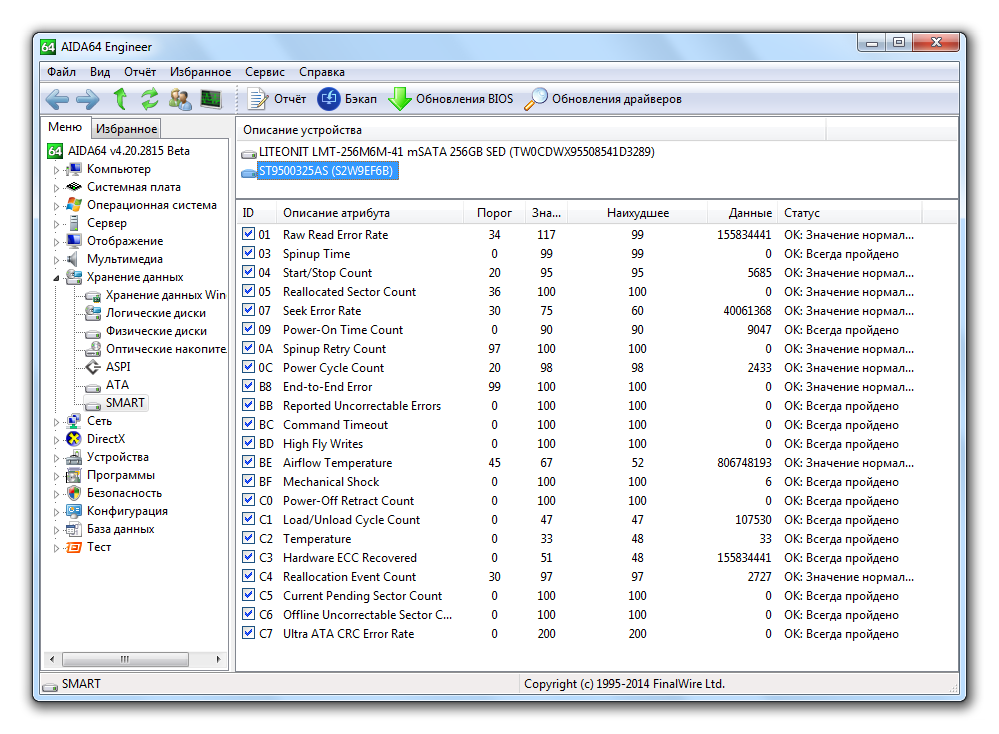999x734 pixels.
Task: Collapse the Хранение данных tree node
Action: [x=57, y=278]
